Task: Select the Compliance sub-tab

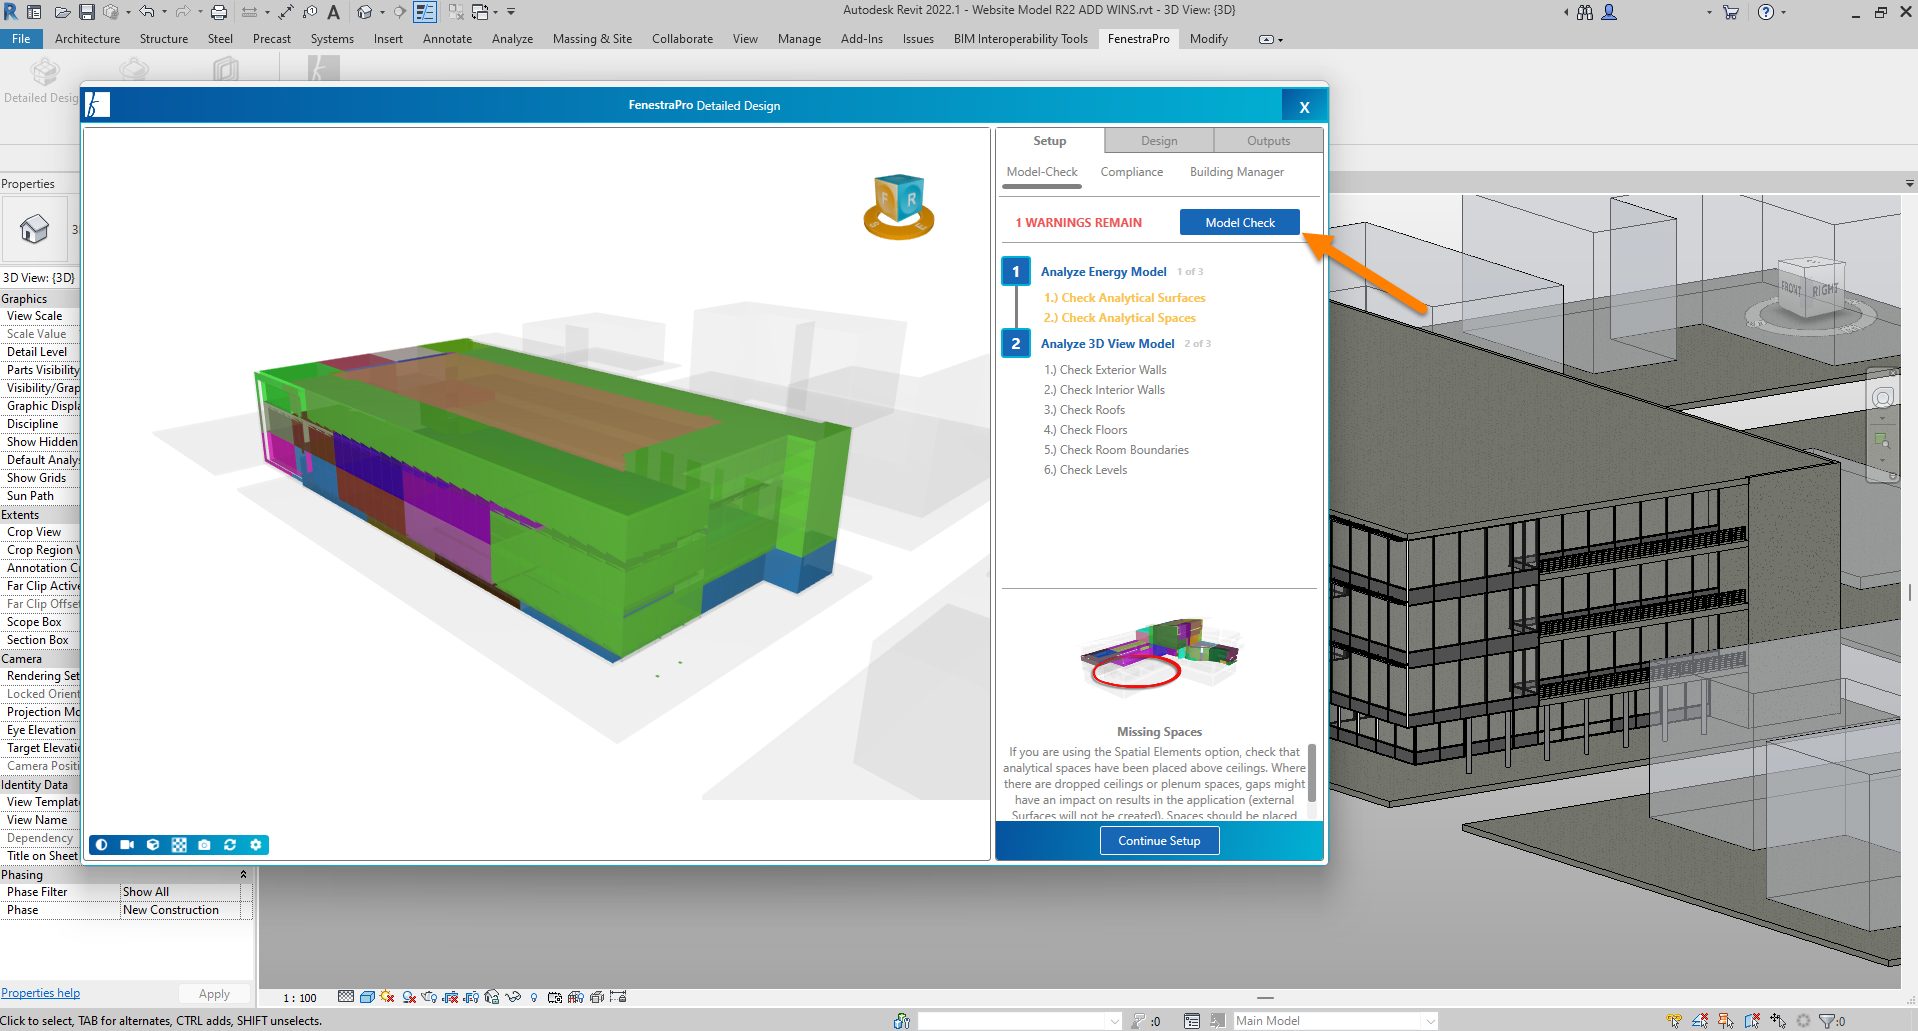Action: pyautogui.click(x=1131, y=172)
